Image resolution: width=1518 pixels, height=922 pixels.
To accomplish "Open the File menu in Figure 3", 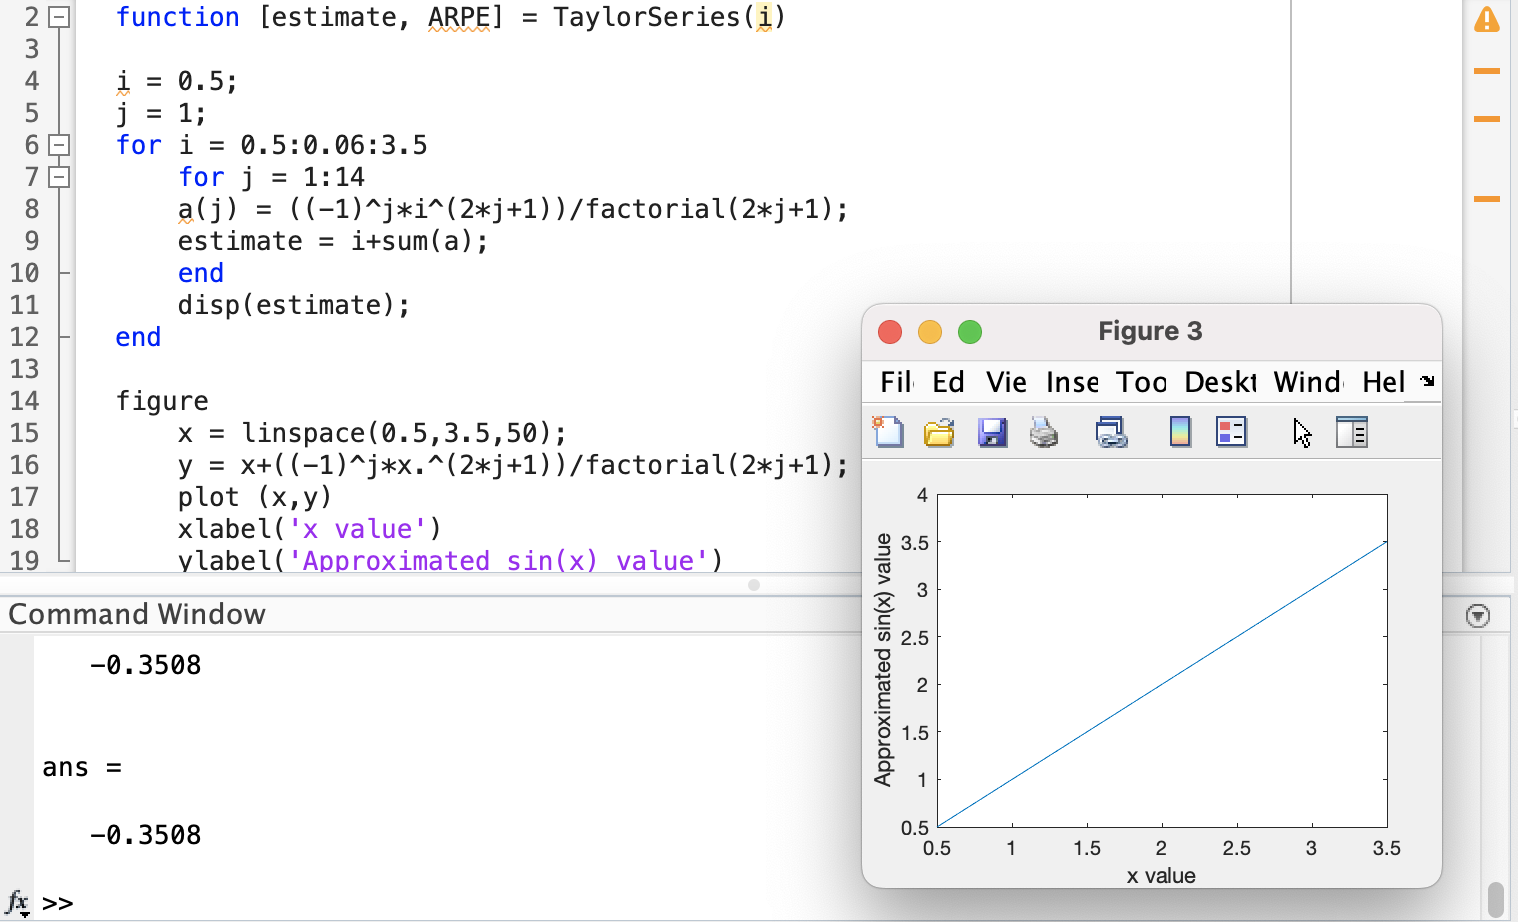I will 897,382.
